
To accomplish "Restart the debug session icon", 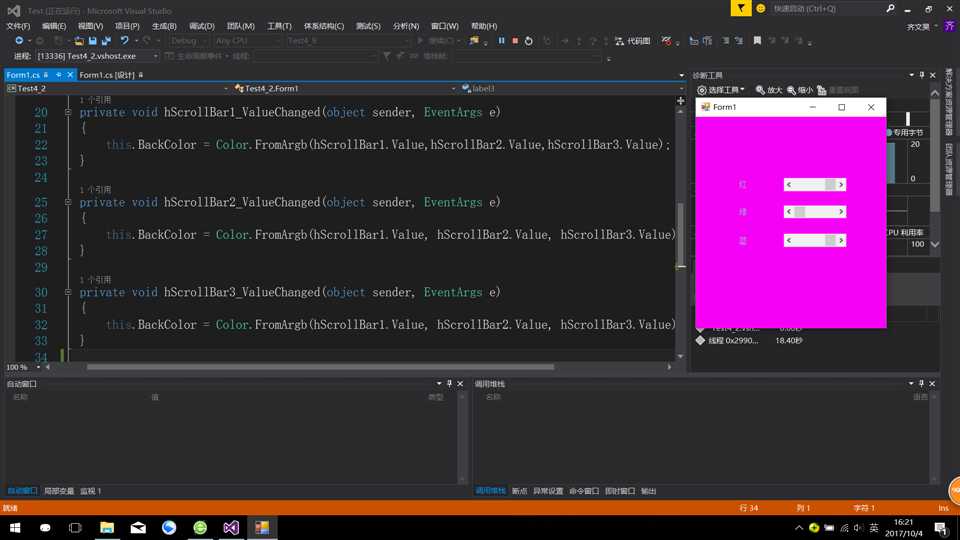I will [x=528, y=41].
